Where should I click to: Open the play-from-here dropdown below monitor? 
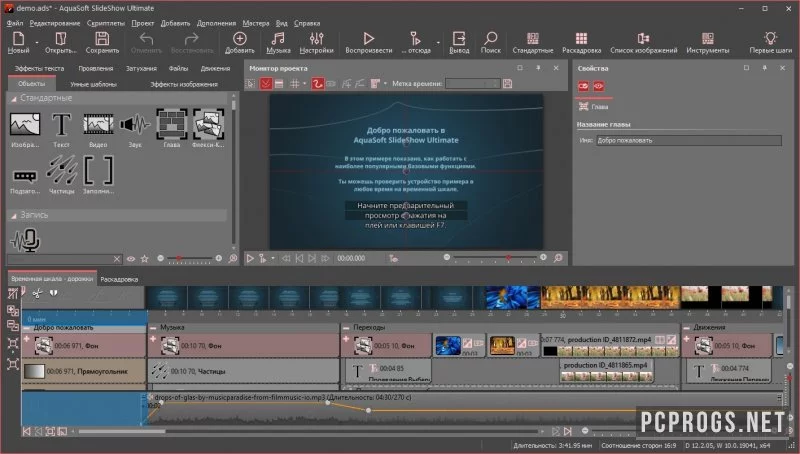click(273, 259)
